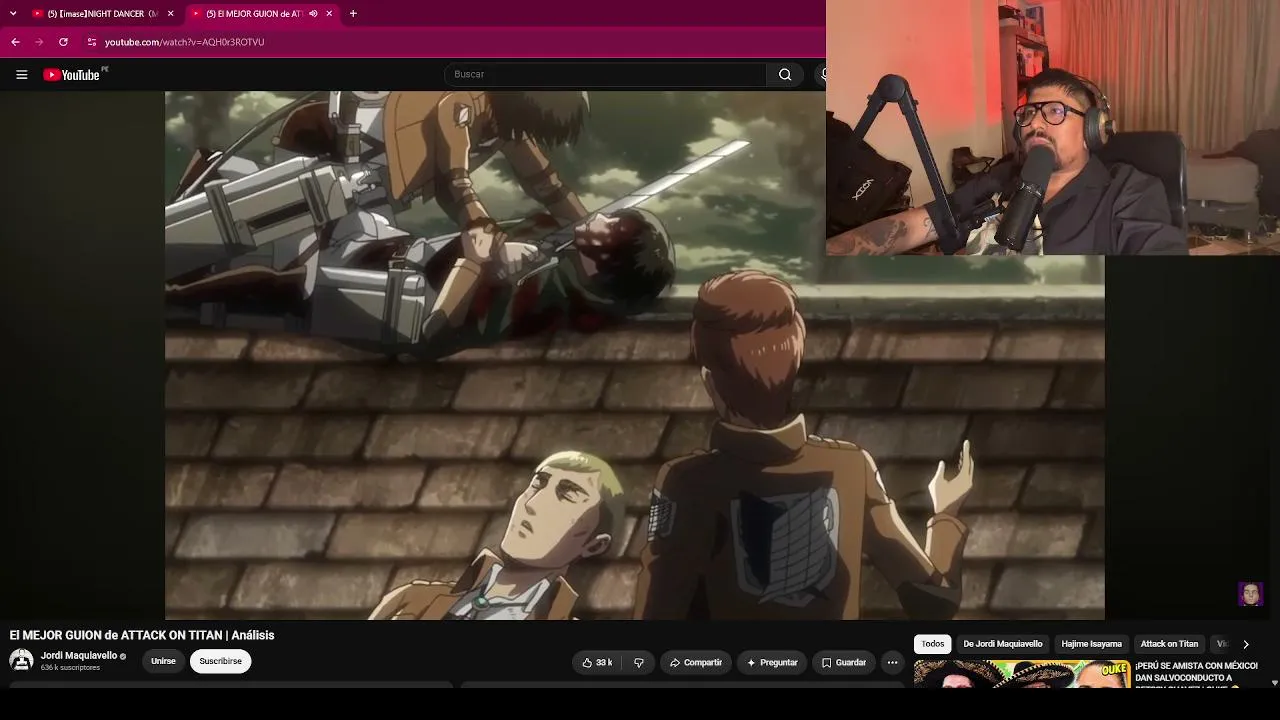Viewport: 1280px width, 720px height.
Task: Select the Todos filter chip
Action: tap(933, 644)
